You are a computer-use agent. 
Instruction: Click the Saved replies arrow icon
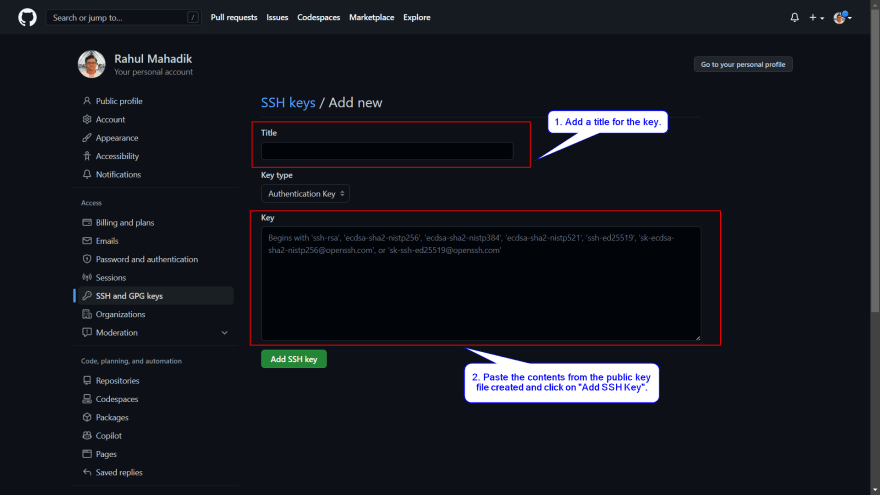87,472
